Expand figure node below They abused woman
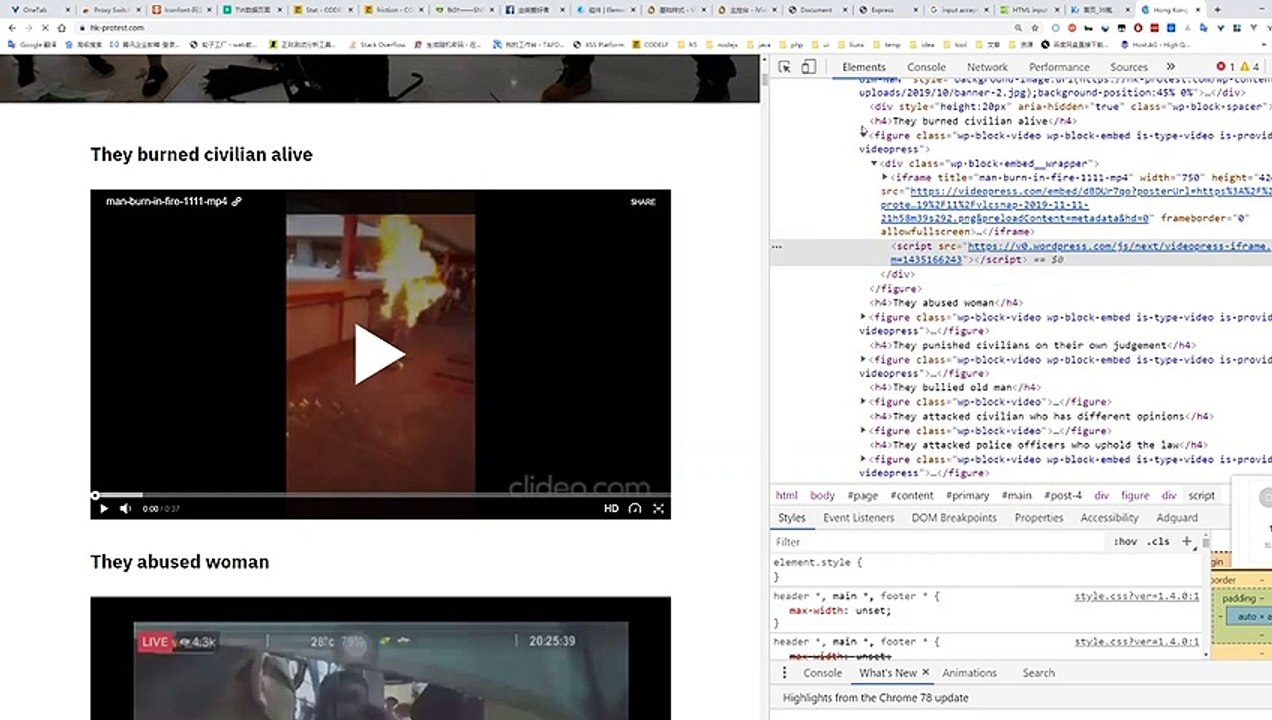Screen dimensions: 1272x720 click(x=864, y=317)
